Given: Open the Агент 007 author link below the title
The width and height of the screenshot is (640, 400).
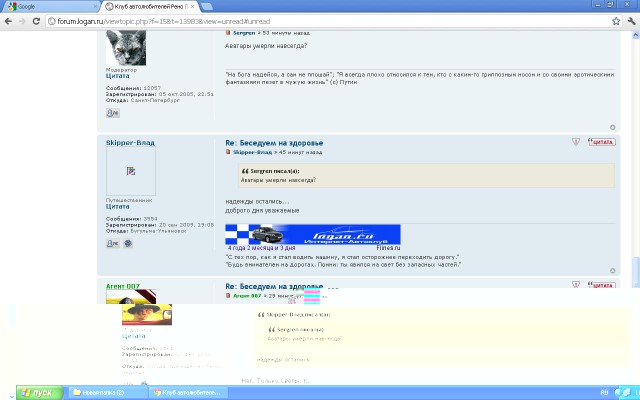Looking at the screenshot, I should pos(247,296).
